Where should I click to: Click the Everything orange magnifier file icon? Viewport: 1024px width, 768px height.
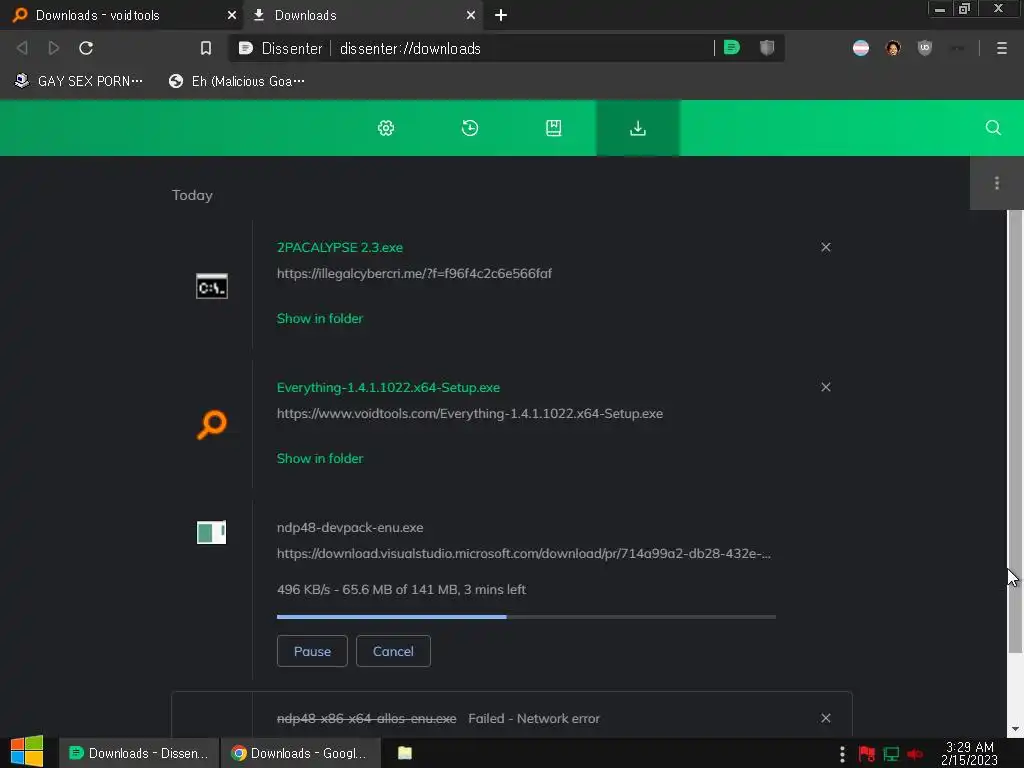click(212, 424)
